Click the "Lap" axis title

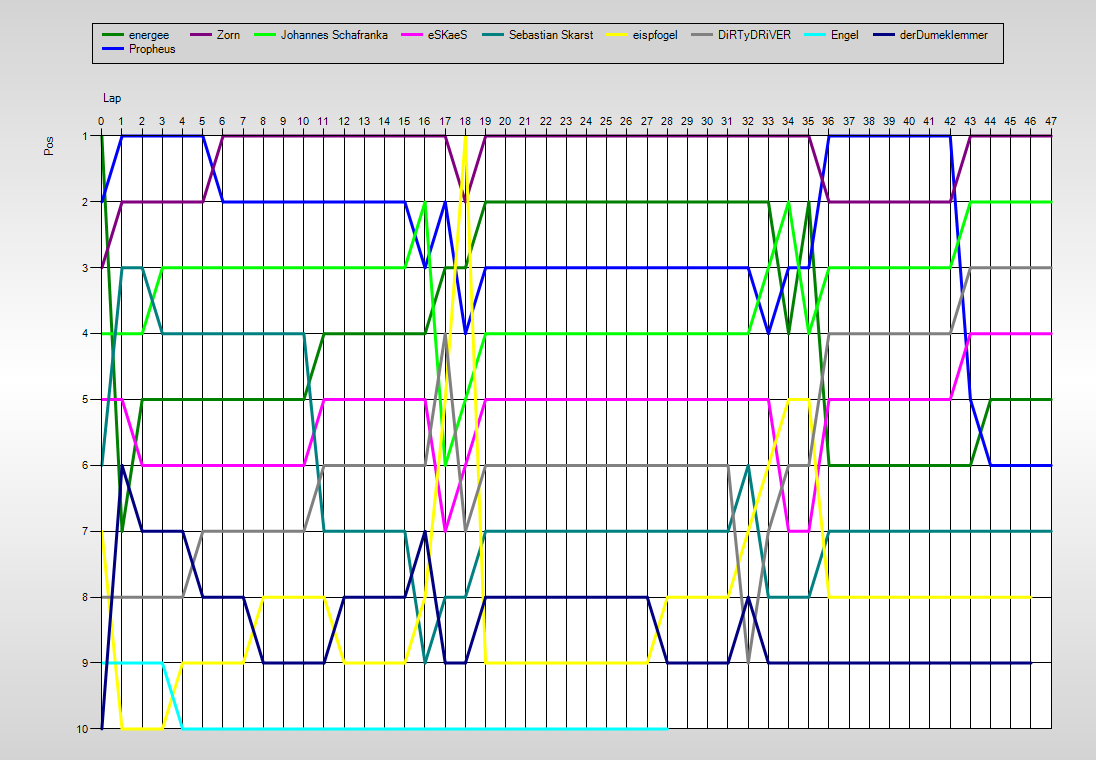click(x=110, y=98)
